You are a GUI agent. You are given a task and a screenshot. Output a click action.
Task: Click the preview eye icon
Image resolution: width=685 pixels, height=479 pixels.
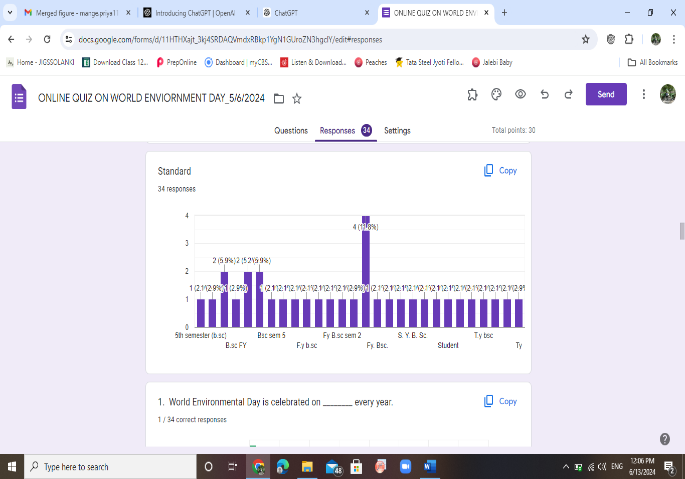[520, 94]
